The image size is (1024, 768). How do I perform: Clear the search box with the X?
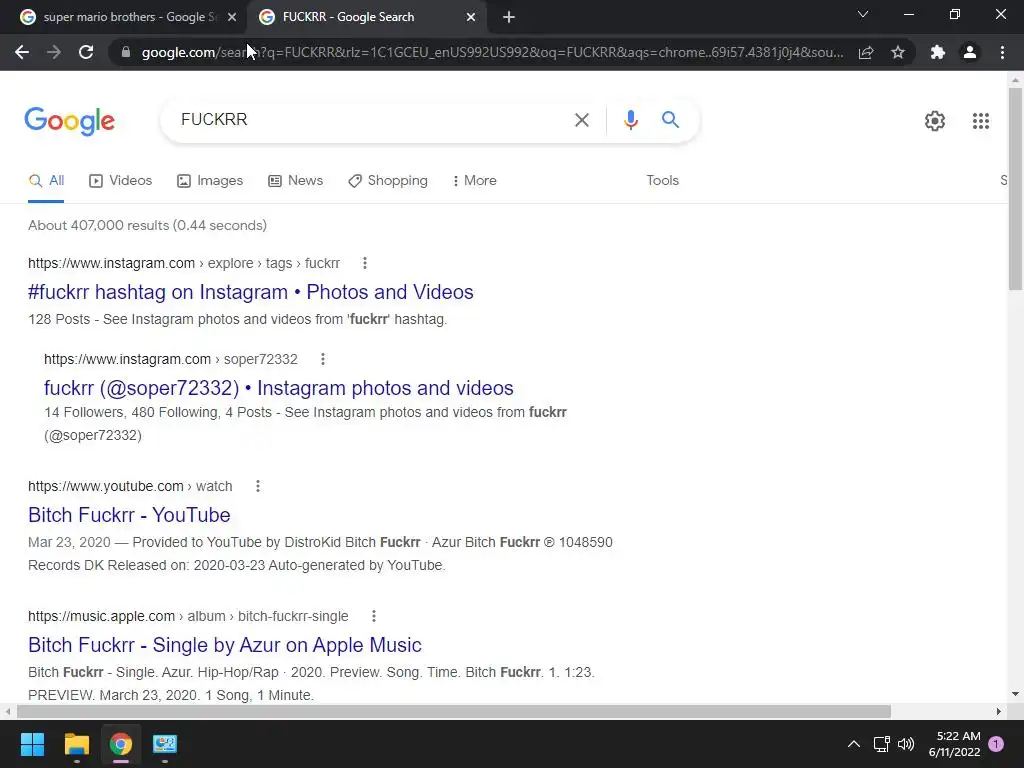point(581,120)
